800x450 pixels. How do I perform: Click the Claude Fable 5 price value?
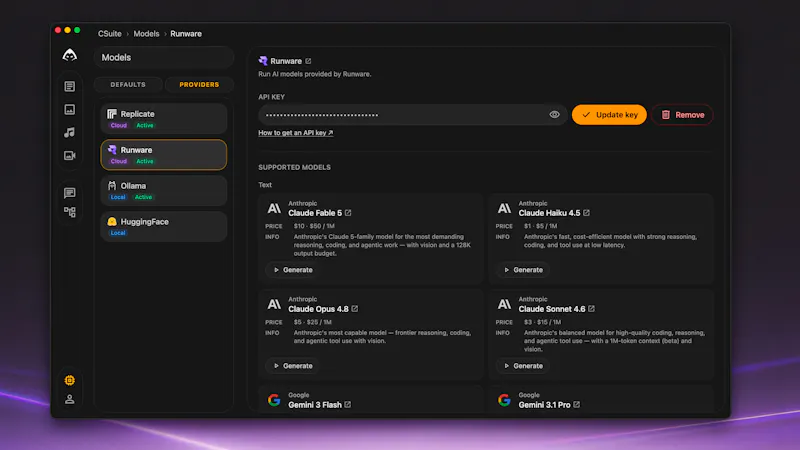pos(314,226)
